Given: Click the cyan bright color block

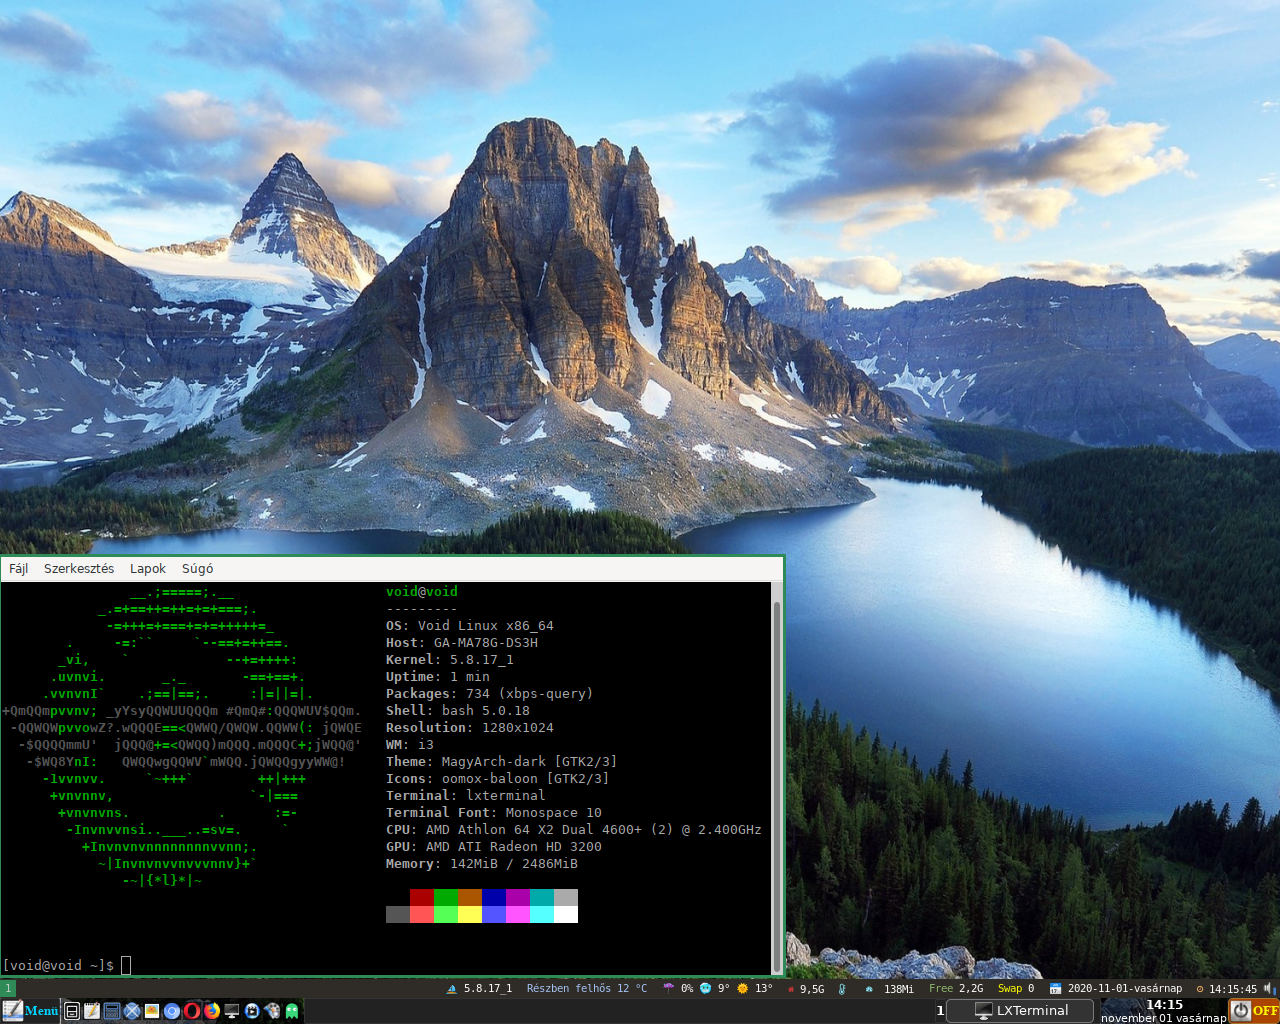Looking at the screenshot, I should 542,914.
